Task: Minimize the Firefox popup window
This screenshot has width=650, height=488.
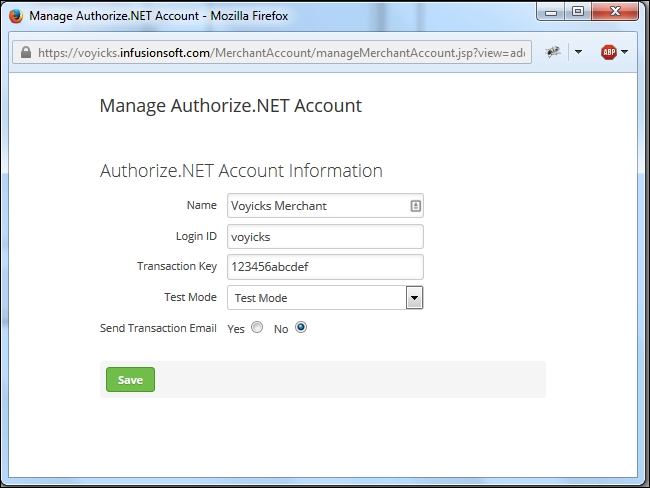Action: [549, 15]
